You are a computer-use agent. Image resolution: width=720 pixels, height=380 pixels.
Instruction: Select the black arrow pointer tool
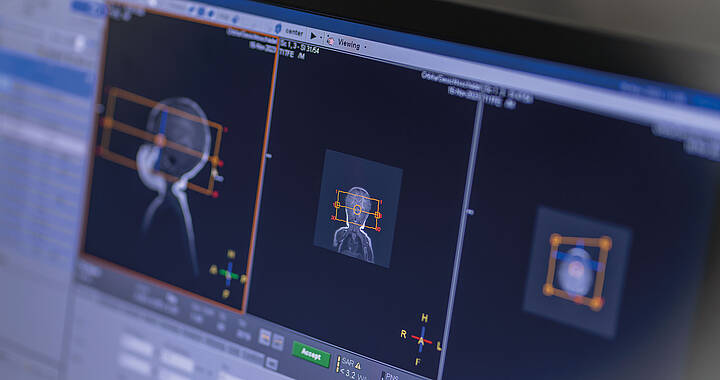click(313, 36)
